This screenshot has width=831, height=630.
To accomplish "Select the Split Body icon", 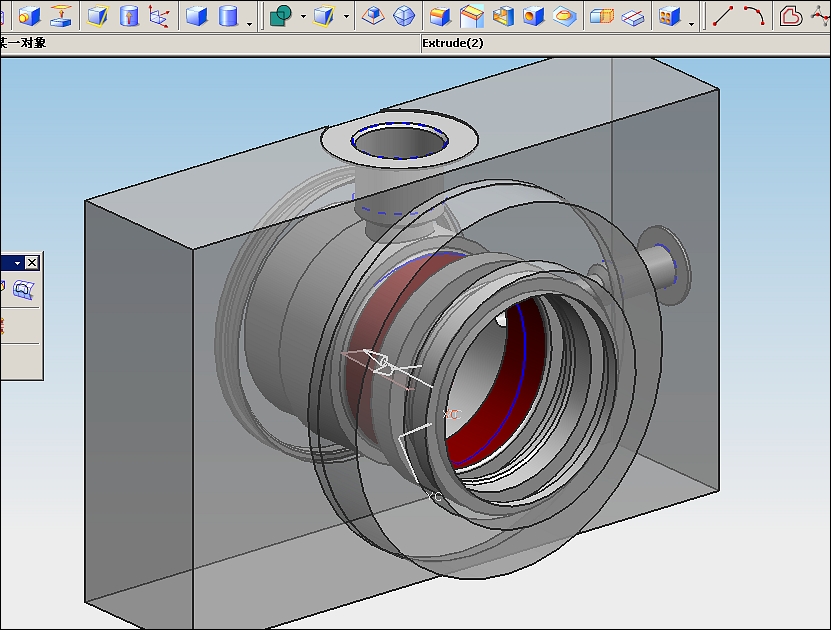I will coord(632,16).
